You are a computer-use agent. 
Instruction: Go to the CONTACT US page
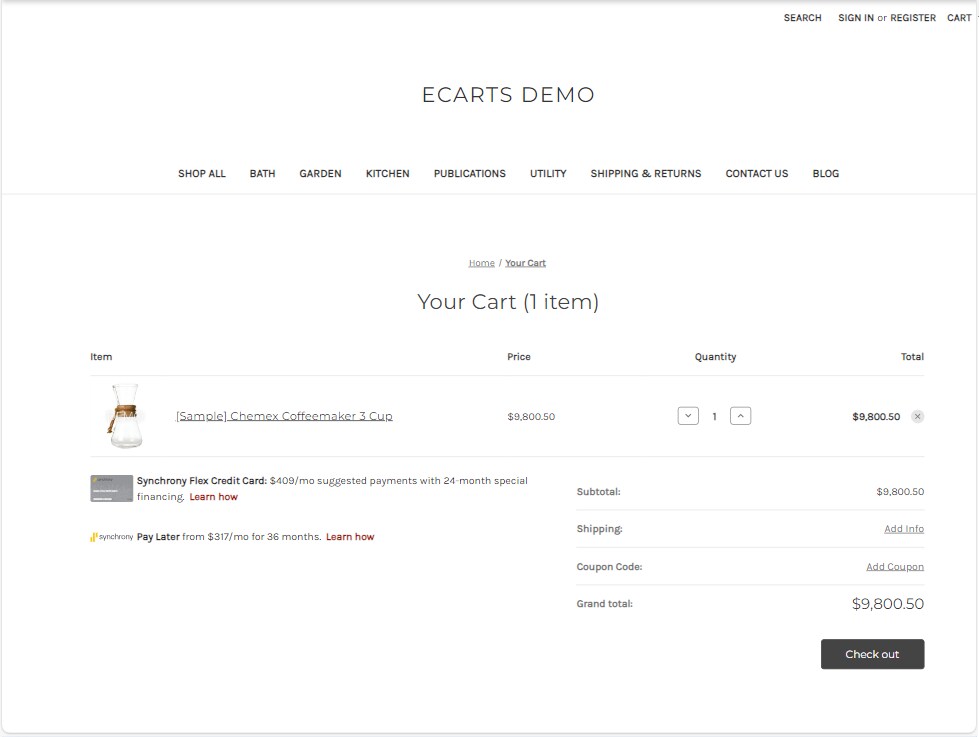[x=756, y=173]
